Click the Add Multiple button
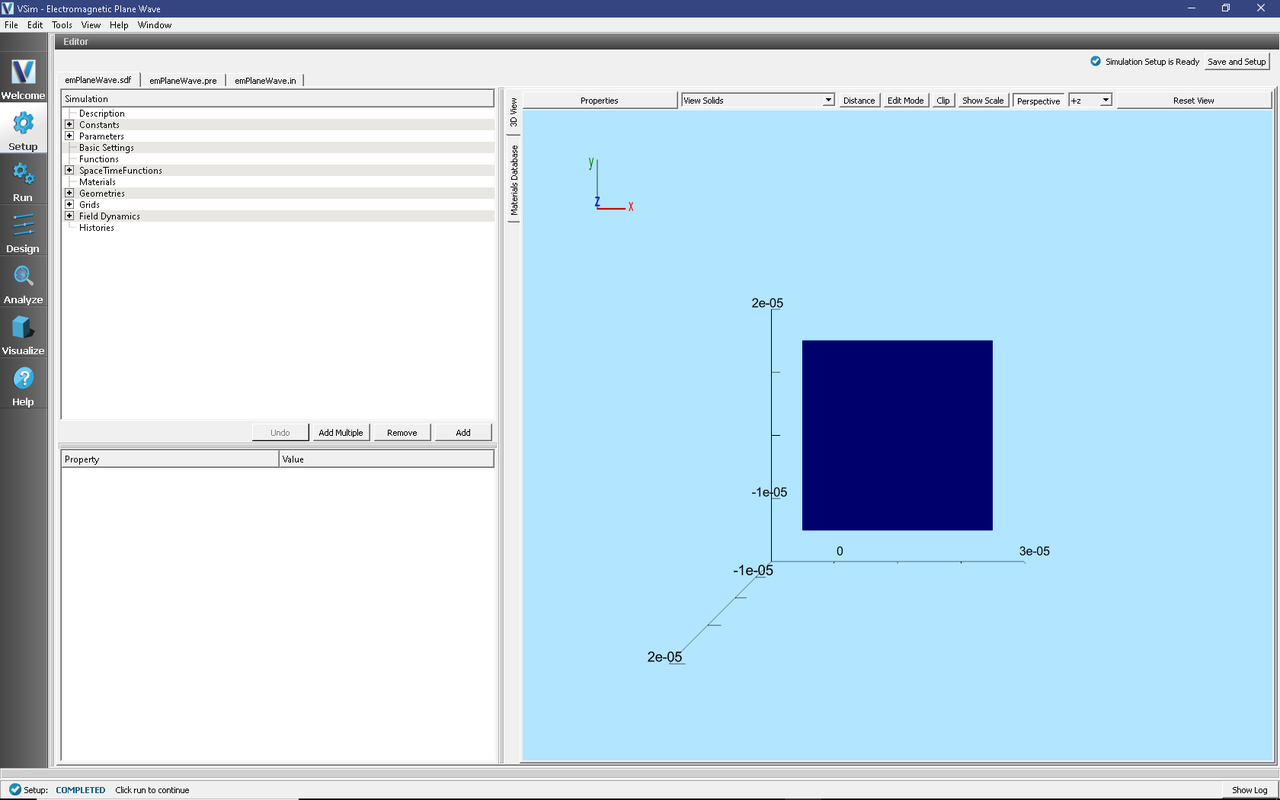Image resolution: width=1280 pixels, height=800 pixels. 340,432
